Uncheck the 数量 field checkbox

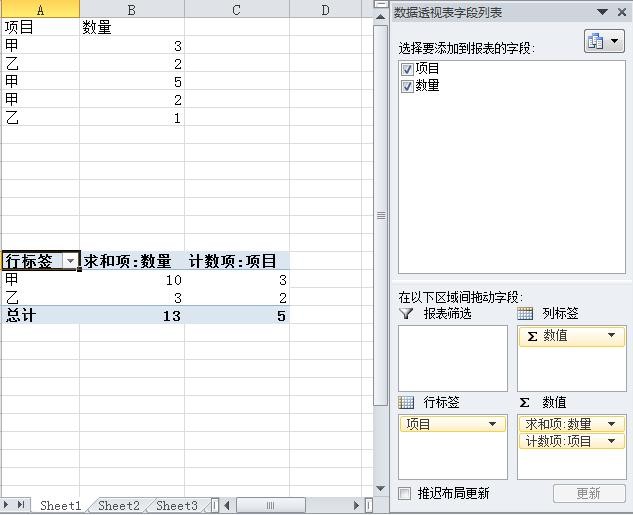tap(407, 86)
